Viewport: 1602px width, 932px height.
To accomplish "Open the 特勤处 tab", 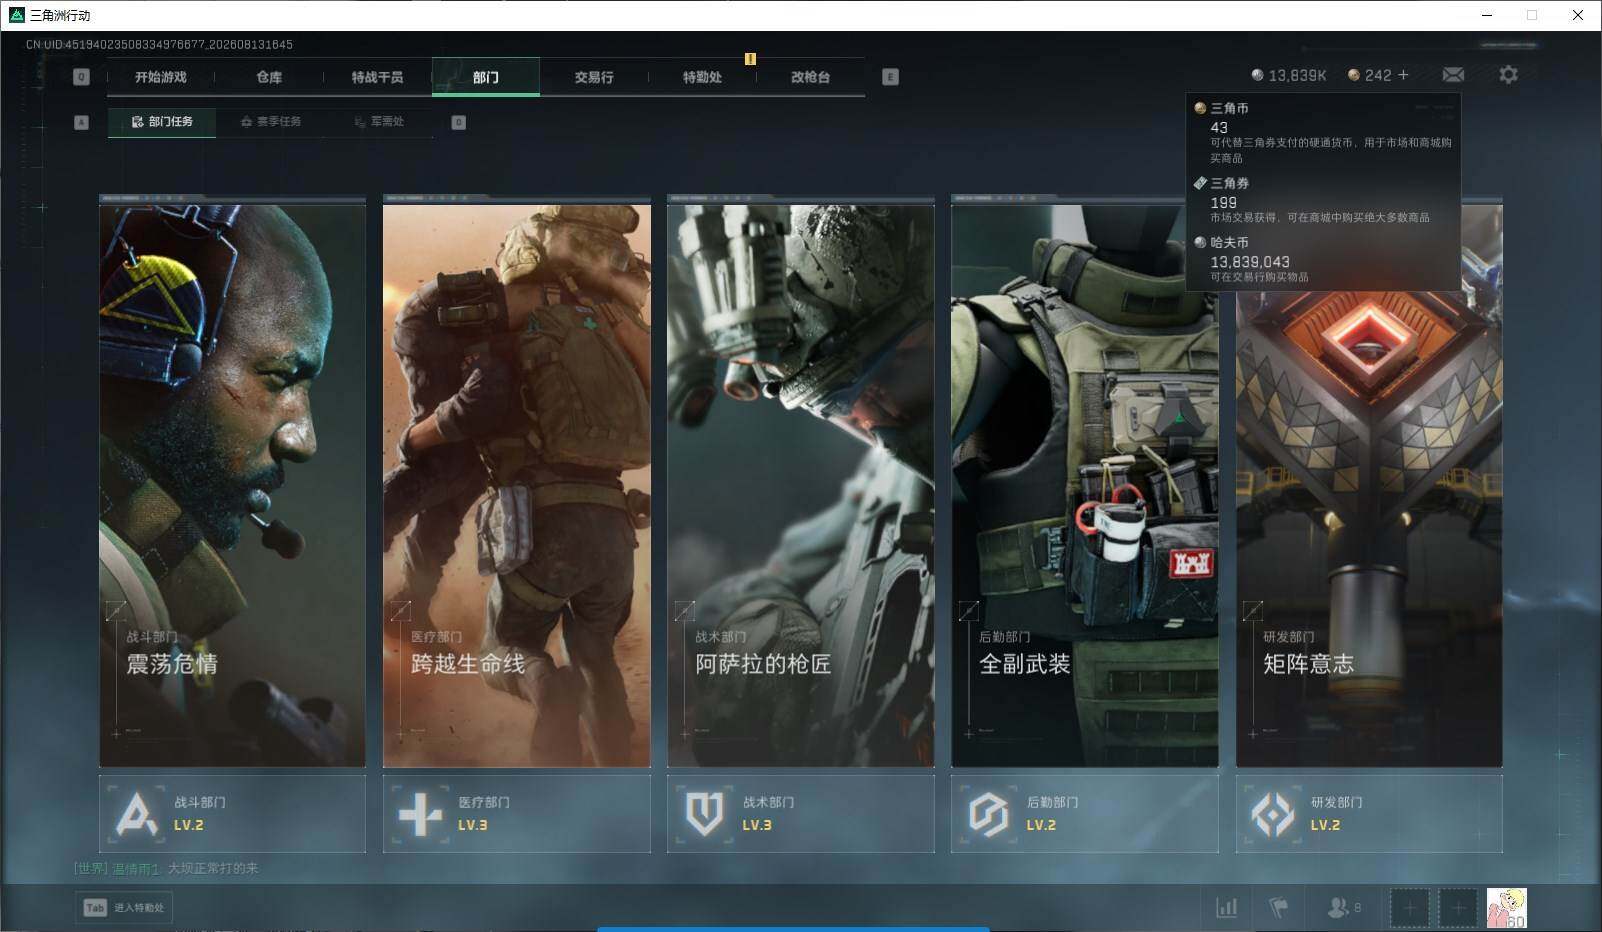I will coord(702,77).
